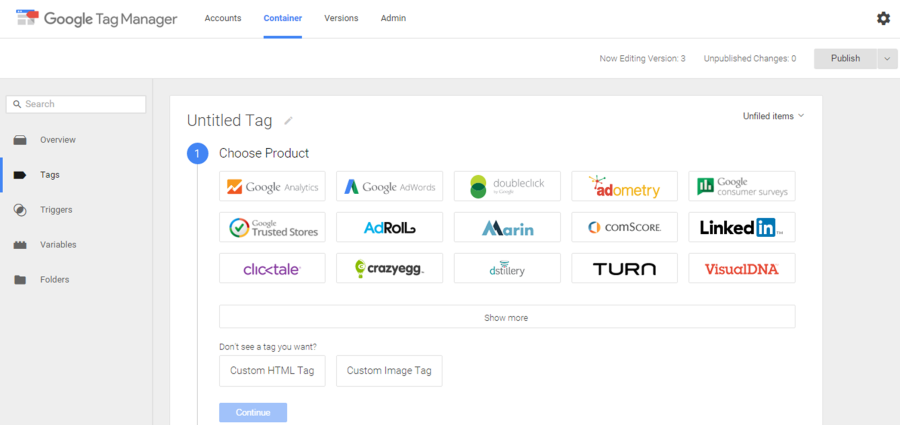900x425 pixels.
Task: Choose the Google Analytics product tile
Action: coord(272,186)
